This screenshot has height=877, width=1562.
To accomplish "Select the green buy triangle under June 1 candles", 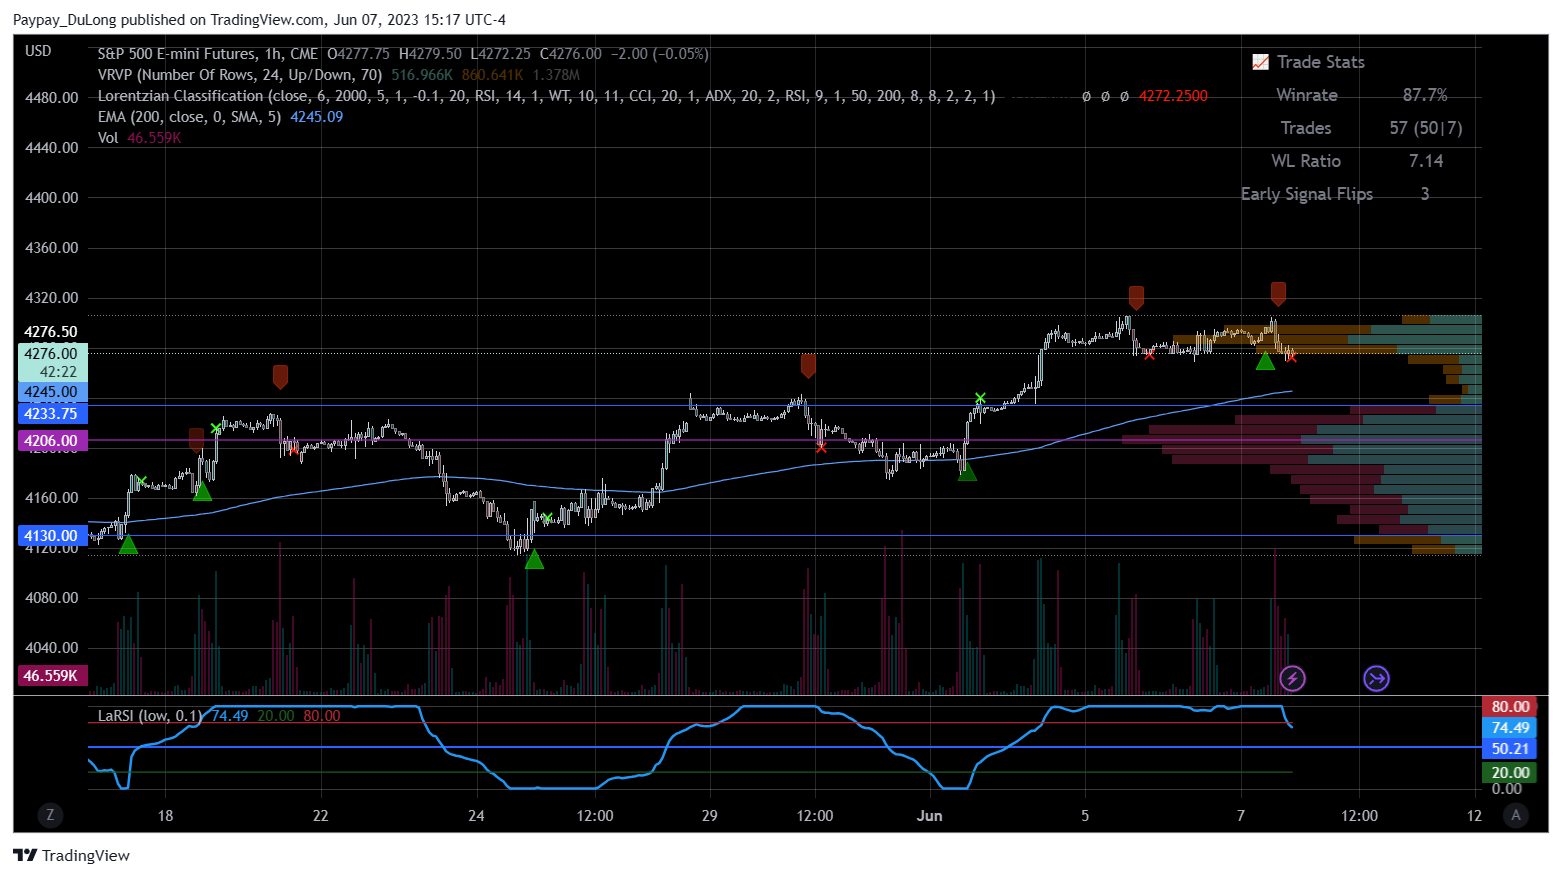I will tap(967, 471).
